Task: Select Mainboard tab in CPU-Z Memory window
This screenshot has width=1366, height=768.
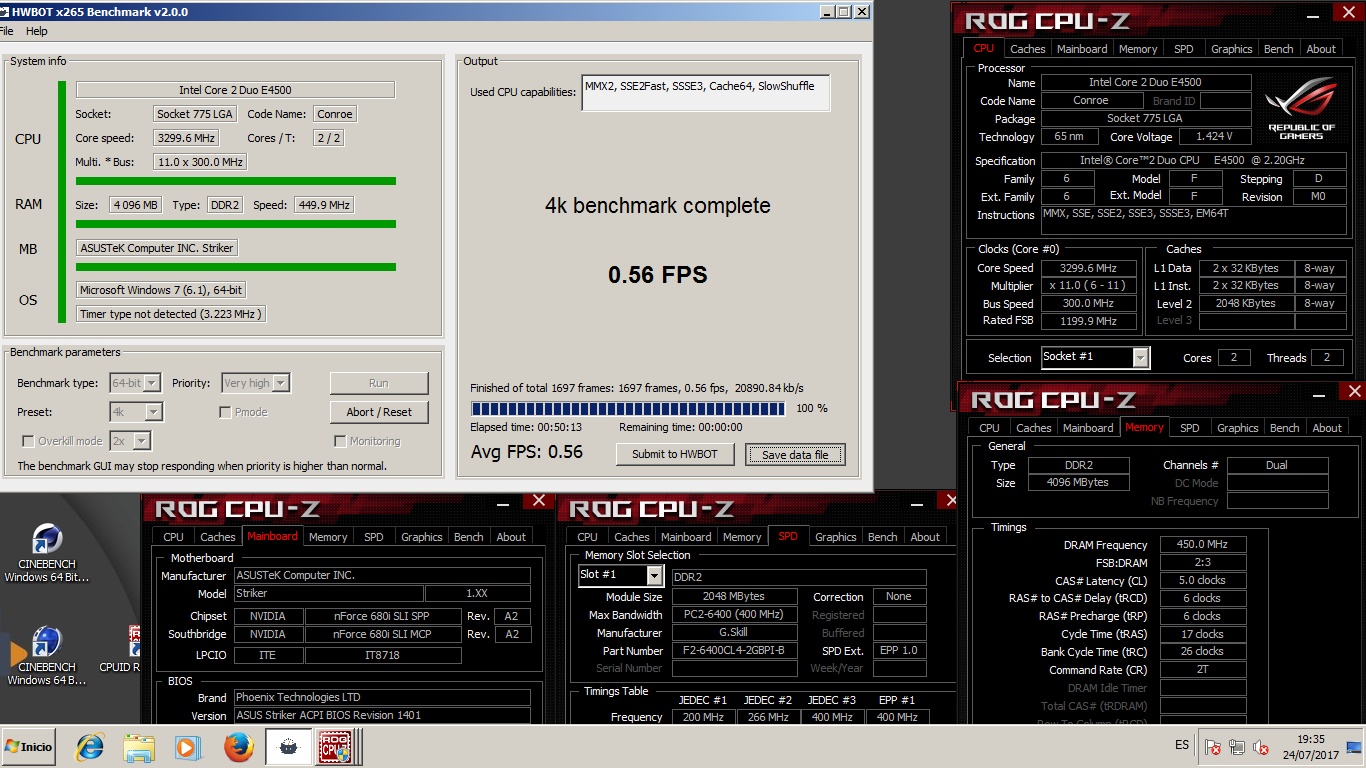Action: [1088, 428]
